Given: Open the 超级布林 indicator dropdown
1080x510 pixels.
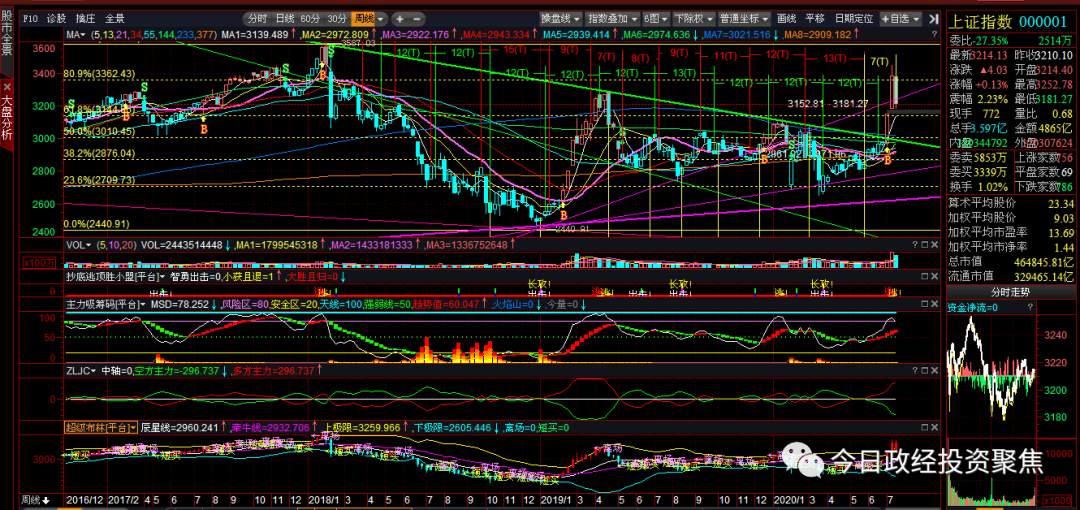Looking at the screenshot, I should pos(101,428).
